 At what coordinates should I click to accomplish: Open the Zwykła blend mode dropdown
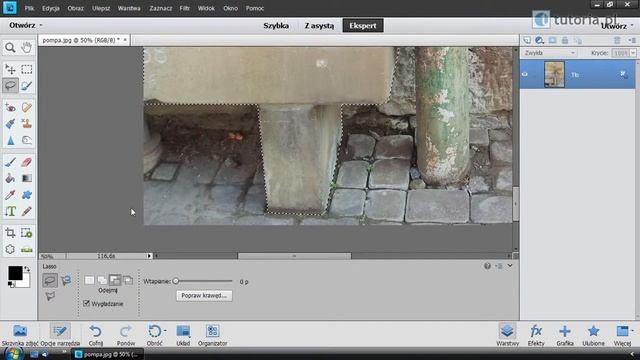pos(549,53)
